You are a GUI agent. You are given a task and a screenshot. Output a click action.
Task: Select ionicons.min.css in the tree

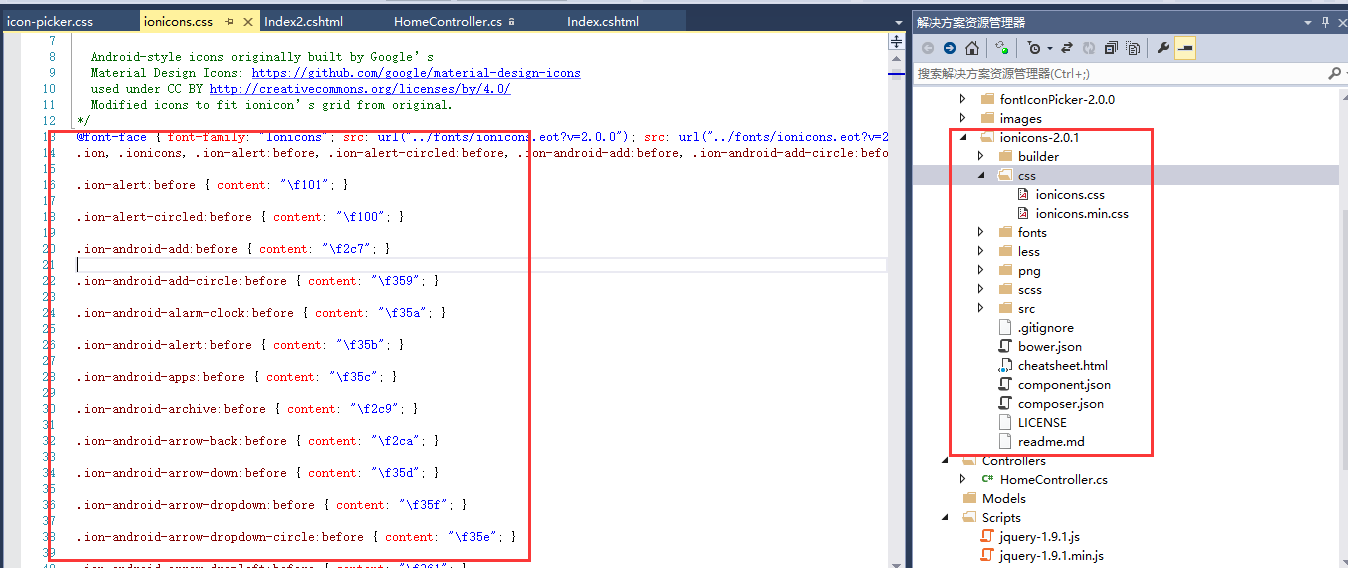(1081, 213)
